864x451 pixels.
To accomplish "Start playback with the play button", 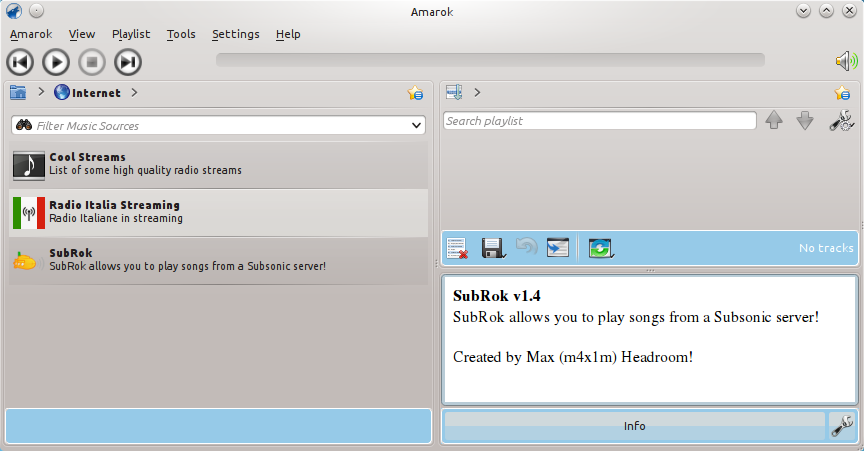I will tap(56, 62).
